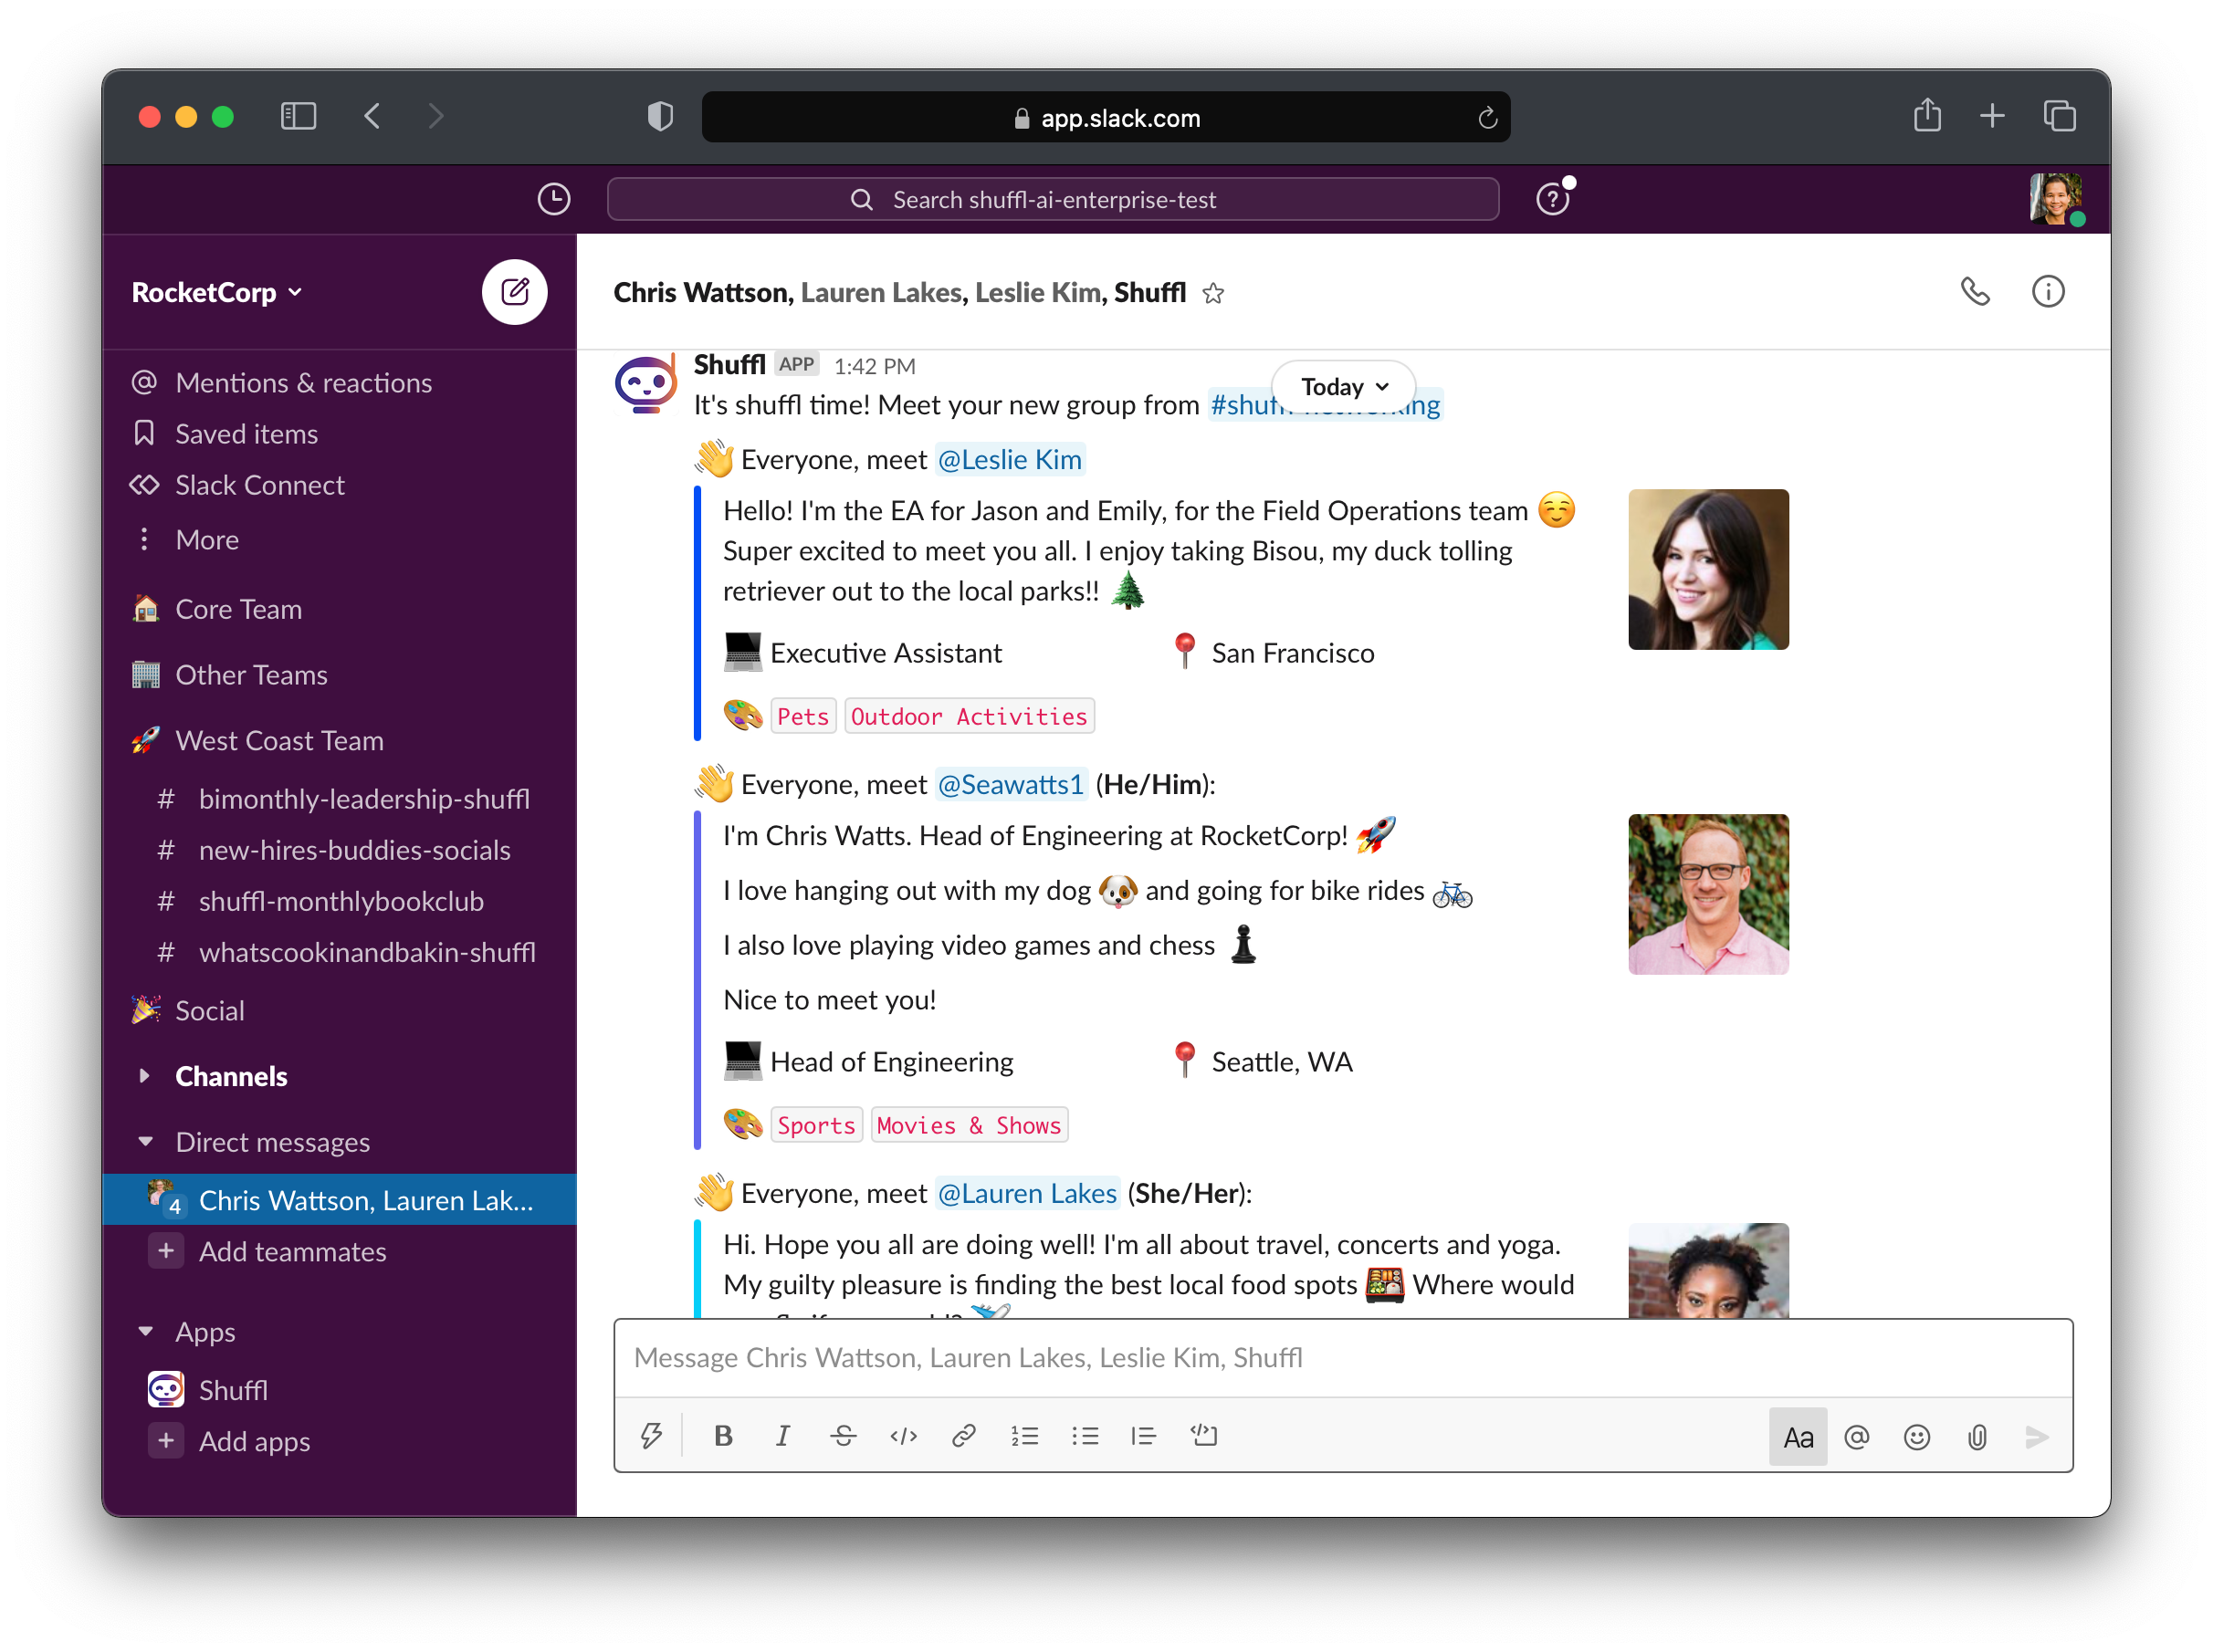Image resolution: width=2213 pixels, height=1652 pixels.
Task: Open the Today date dropdown
Action: [1343, 386]
